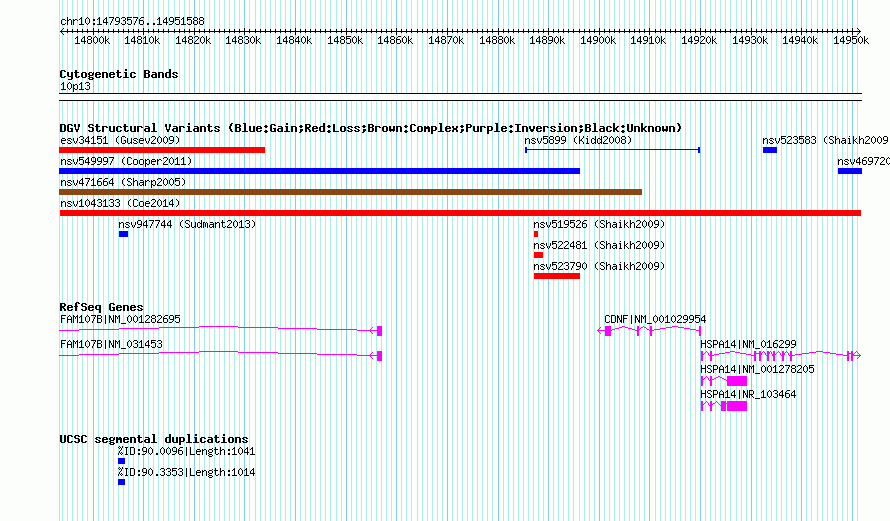The height and width of the screenshot is (521, 890).
Task: Click the nsv519526 (Shaikh2009) label
Action: [x=599, y=224]
